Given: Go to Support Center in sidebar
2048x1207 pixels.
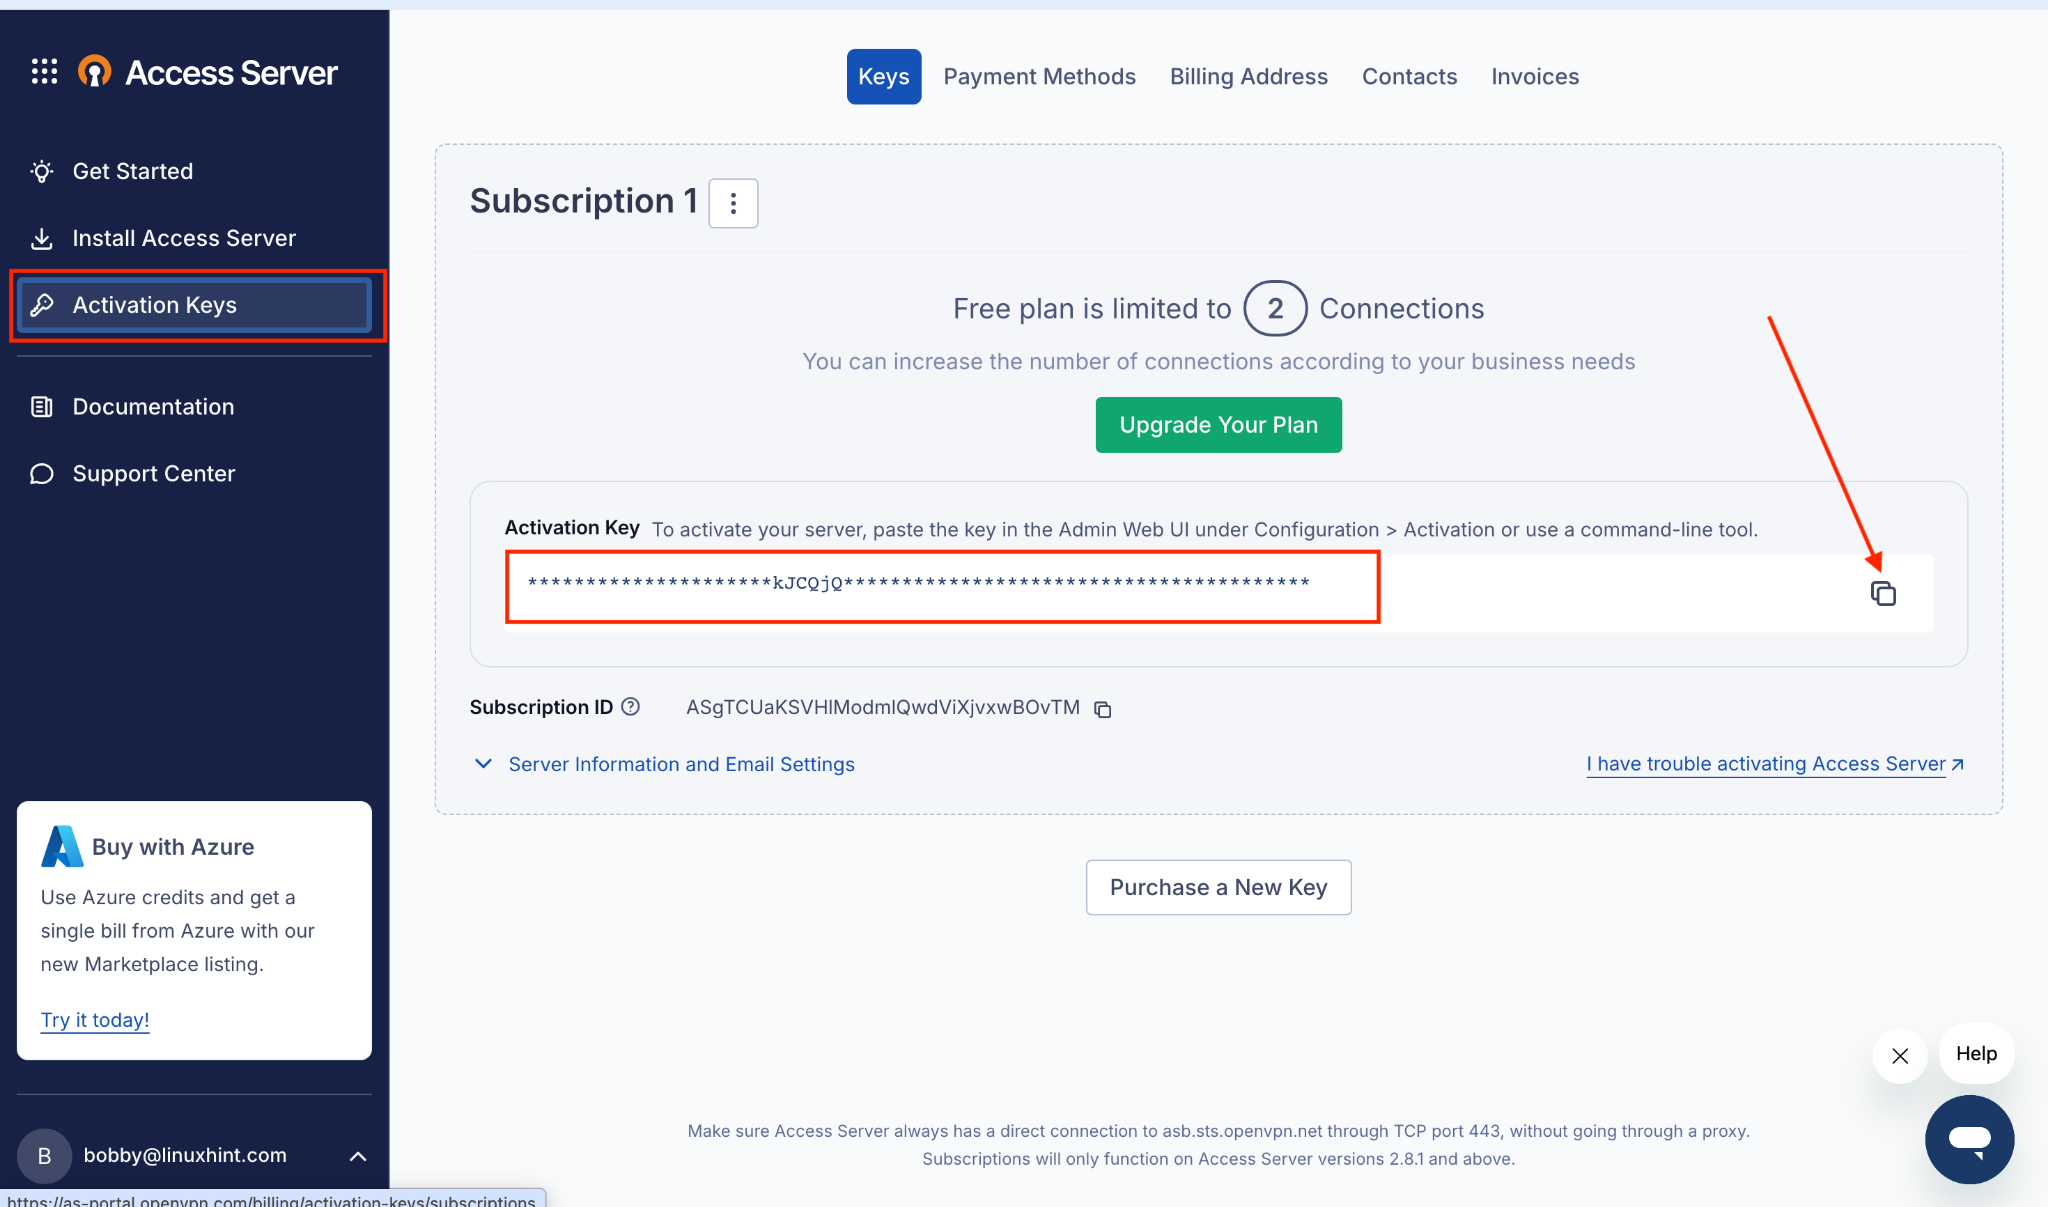Looking at the screenshot, I should coord(153,474).
